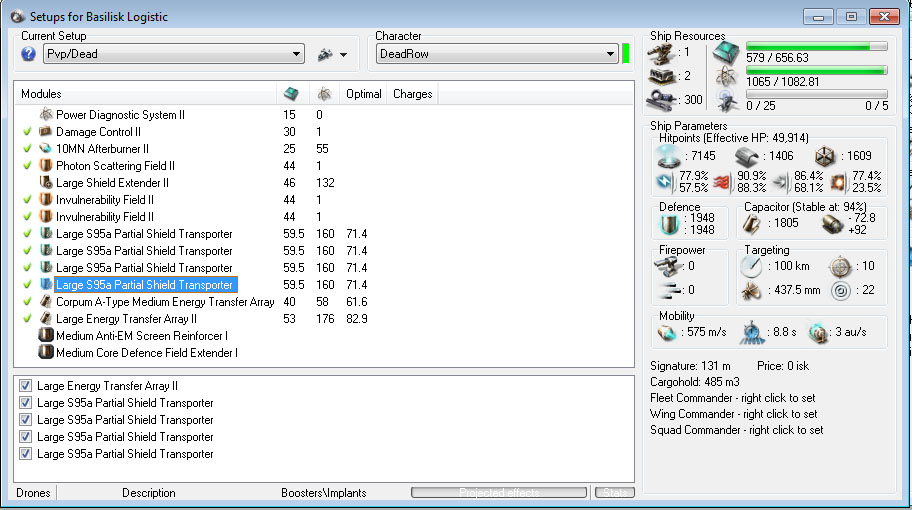
Task: Click the drone bay resource icon
Action: tap(726, 101)
